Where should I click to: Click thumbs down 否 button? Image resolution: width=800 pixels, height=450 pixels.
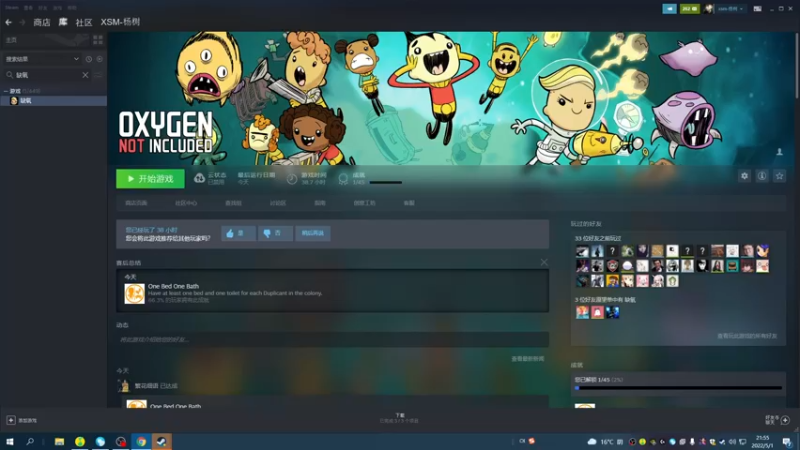276,233
